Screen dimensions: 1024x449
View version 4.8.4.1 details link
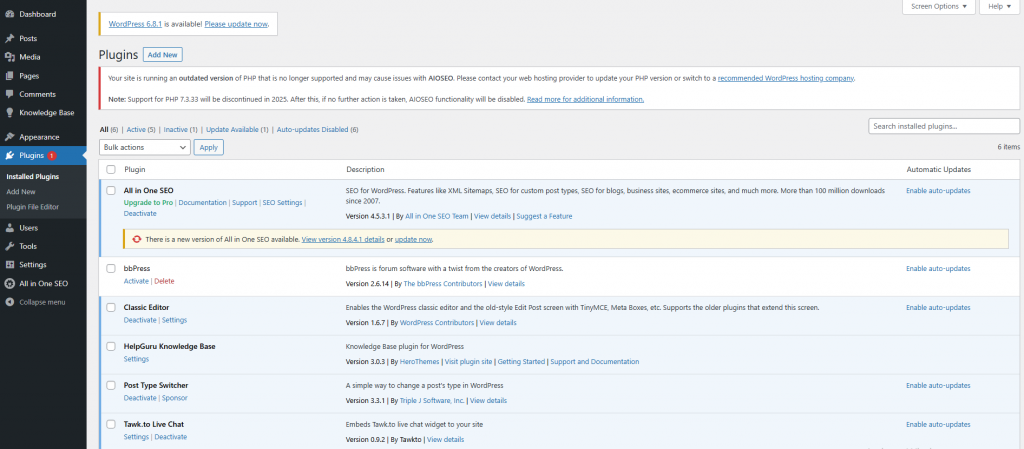tap(343, 240)
